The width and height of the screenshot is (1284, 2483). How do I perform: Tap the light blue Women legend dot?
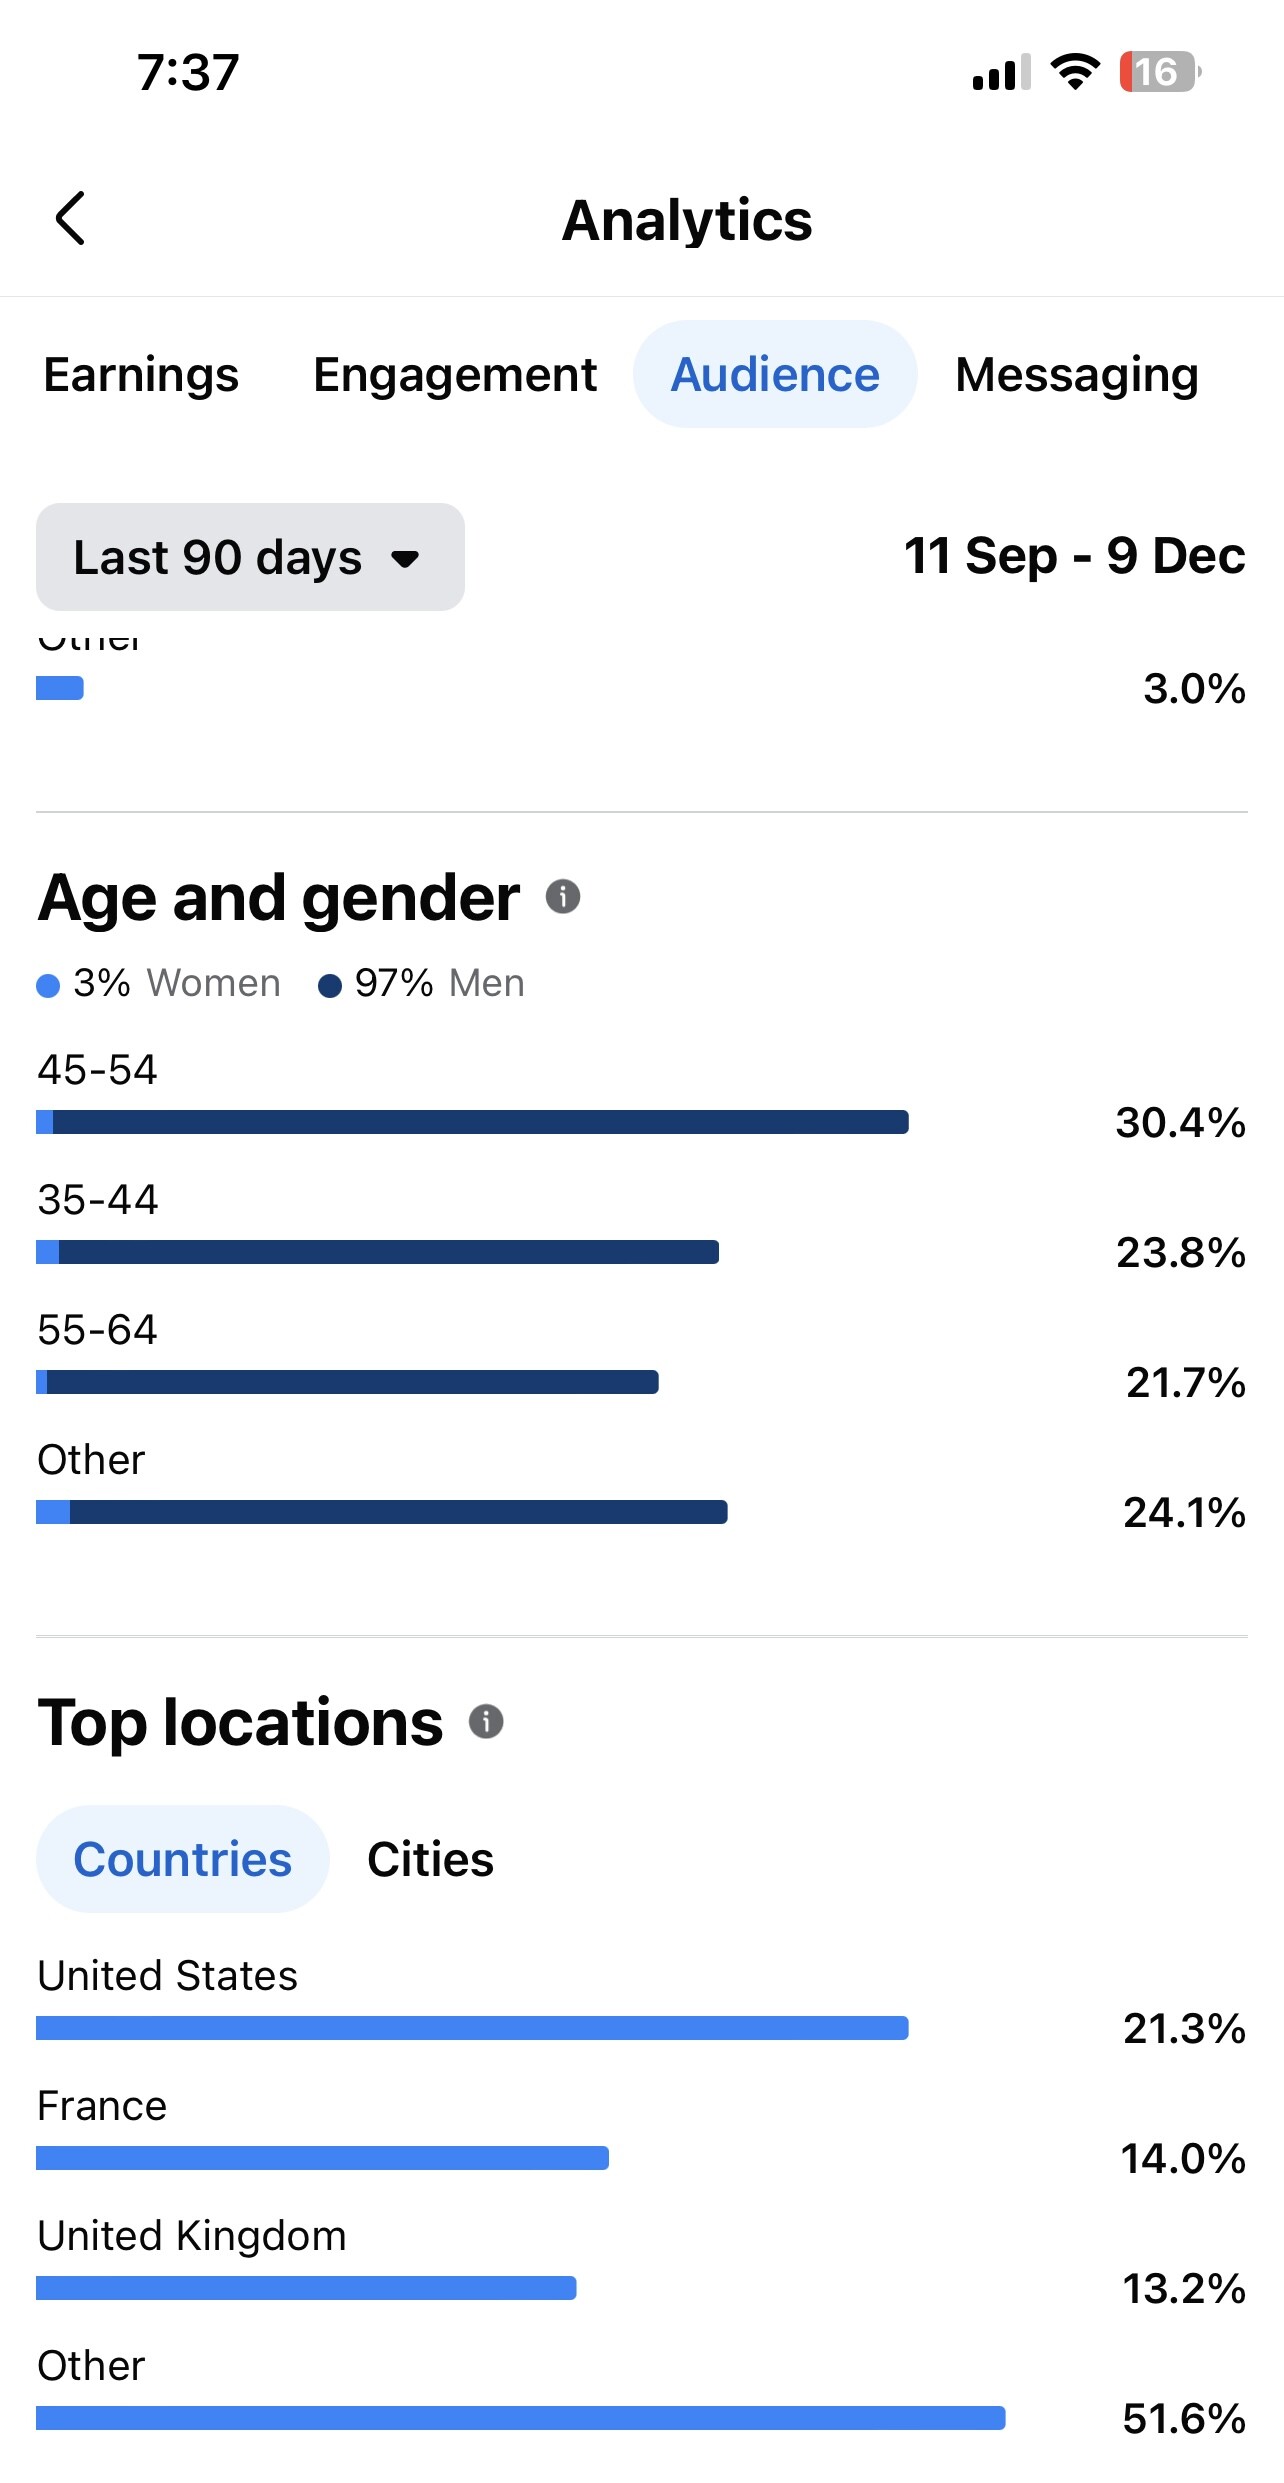click(48, 986)
